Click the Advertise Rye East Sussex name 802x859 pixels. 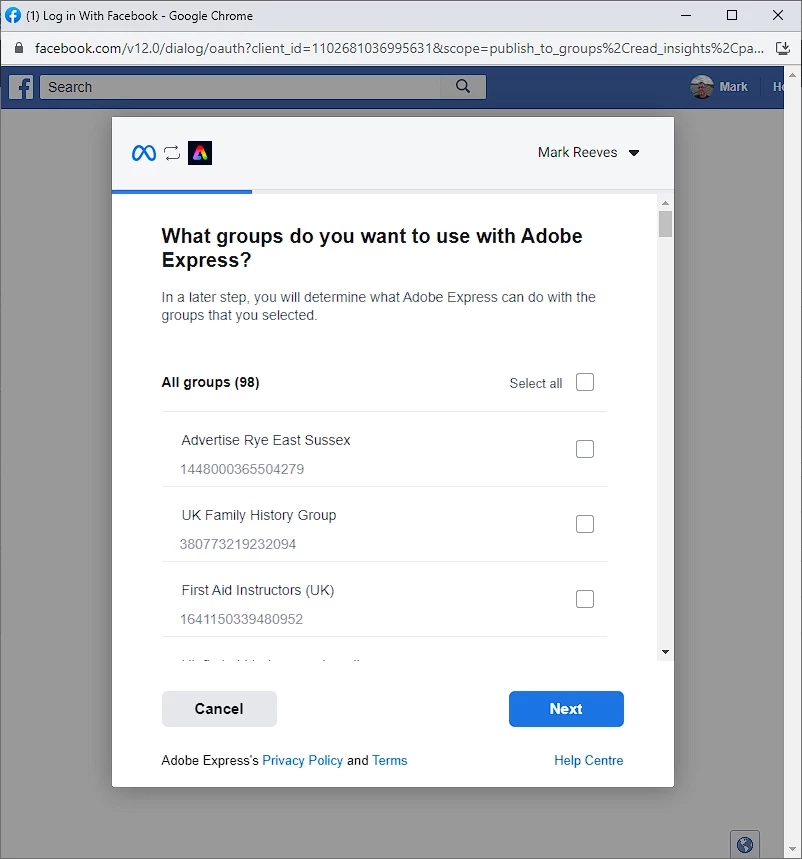pos(266,440)
